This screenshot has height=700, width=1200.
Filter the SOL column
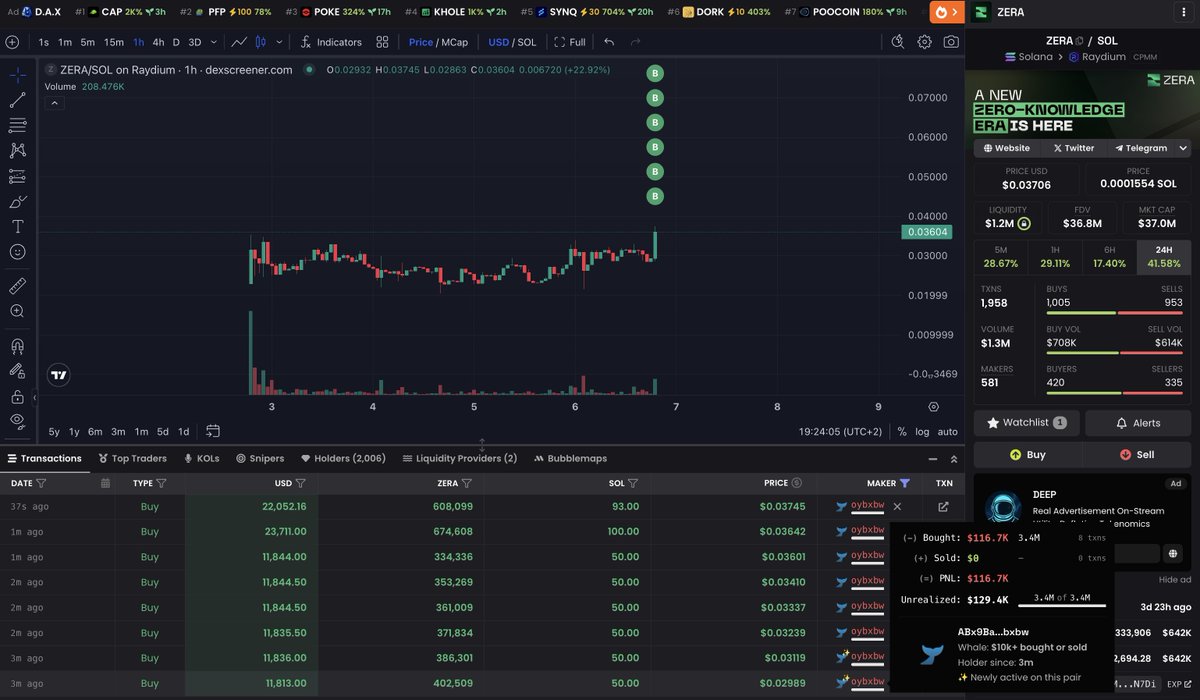[x=633, y=483]
